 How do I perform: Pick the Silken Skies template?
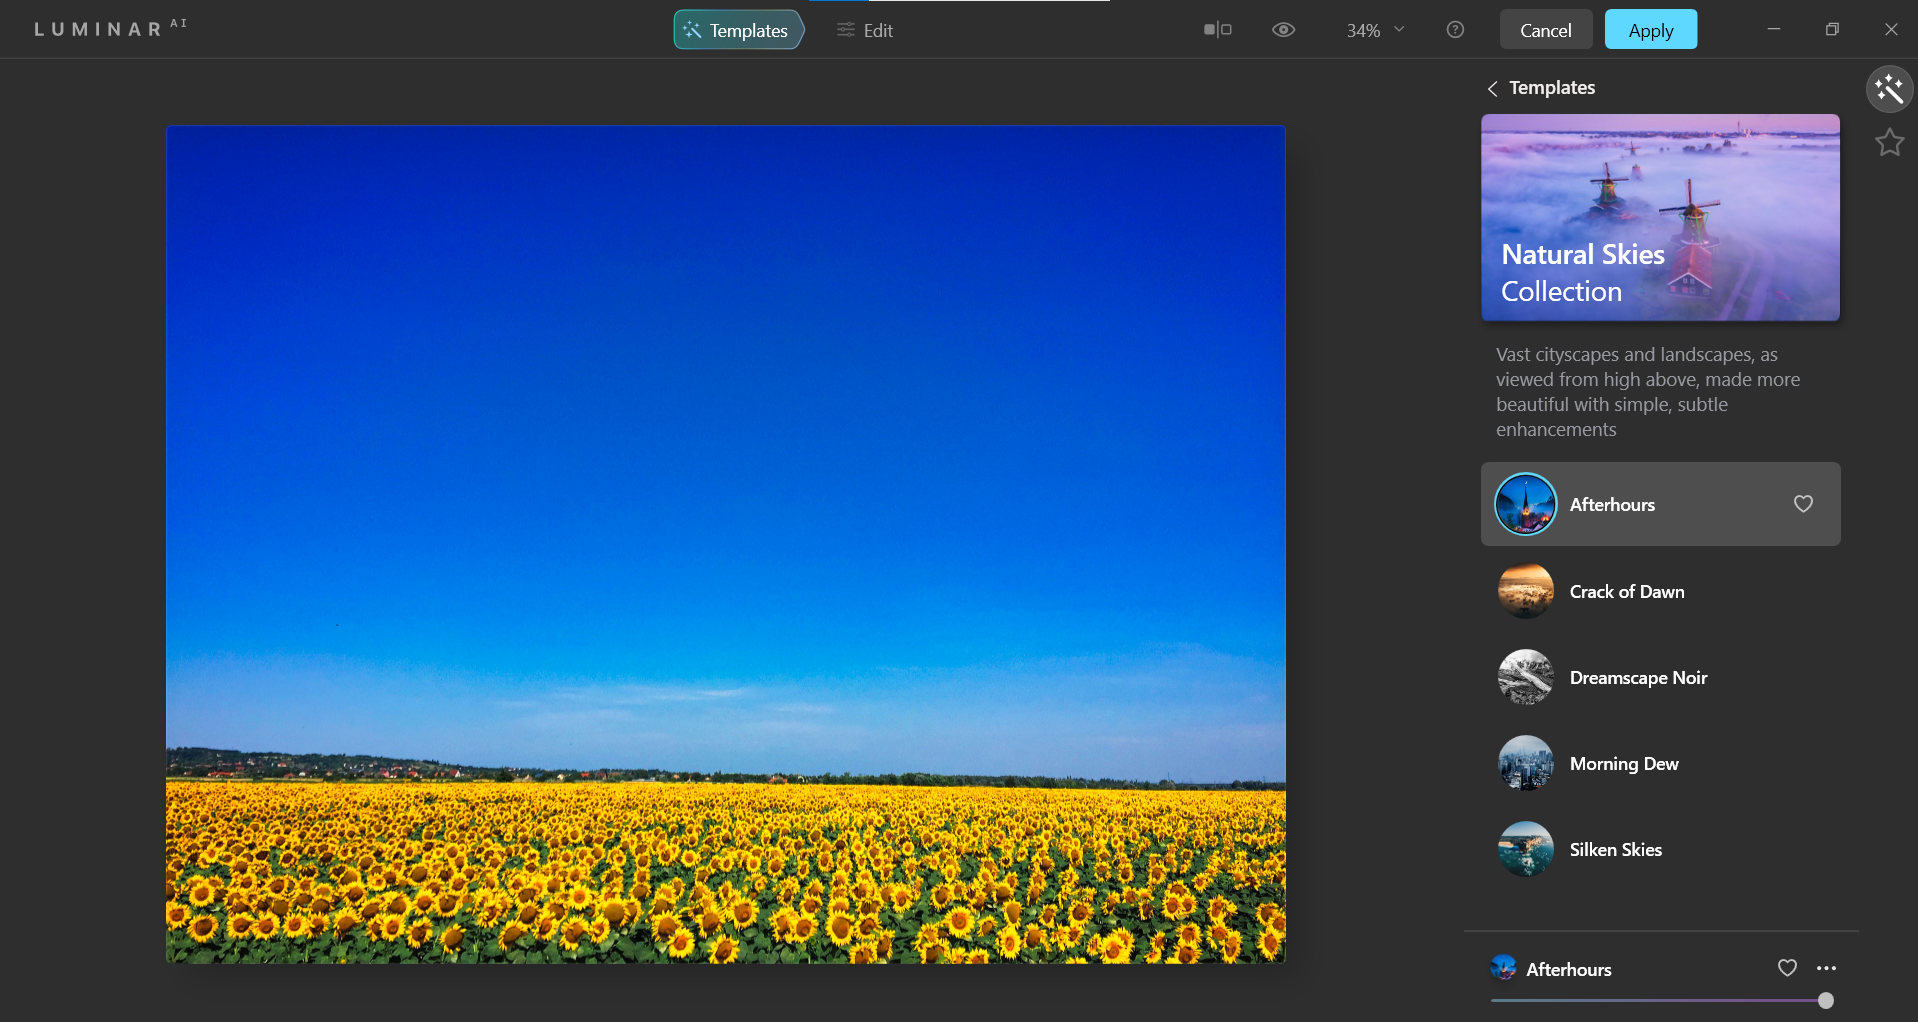point(1615,849)
